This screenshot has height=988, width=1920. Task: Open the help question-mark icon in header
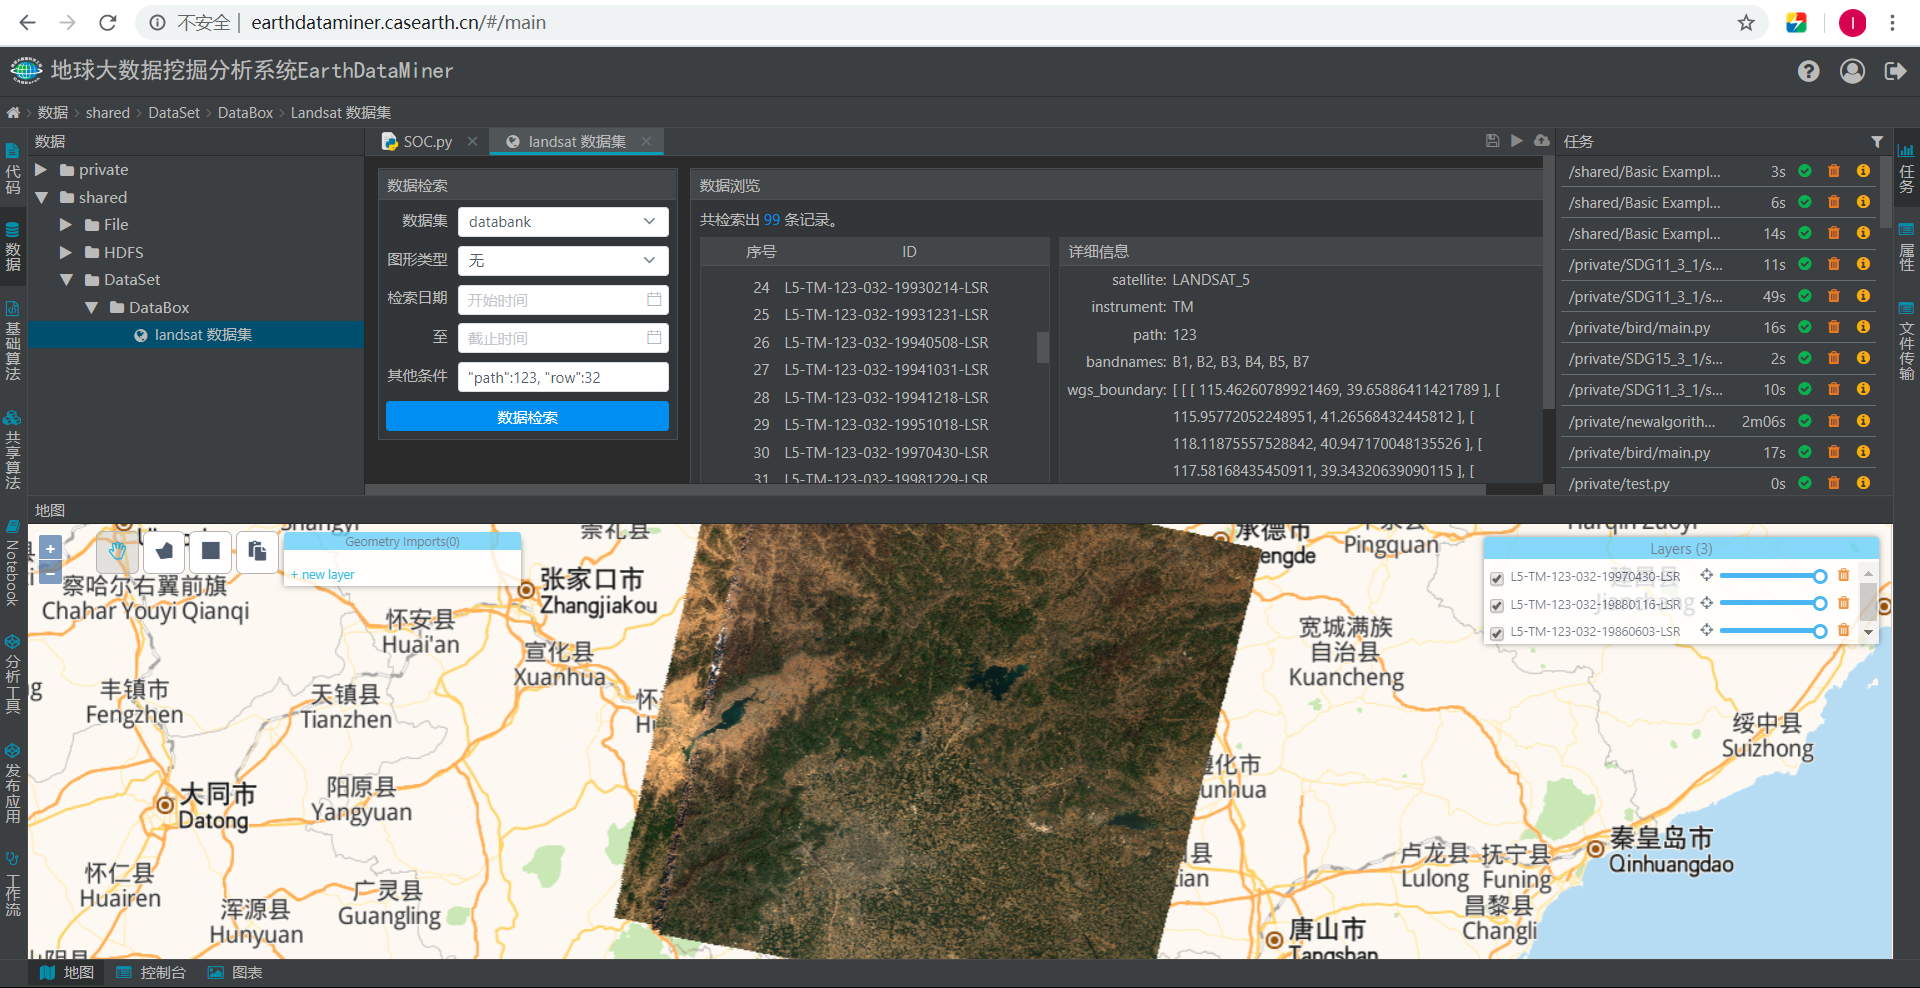tap(1808, 71)
